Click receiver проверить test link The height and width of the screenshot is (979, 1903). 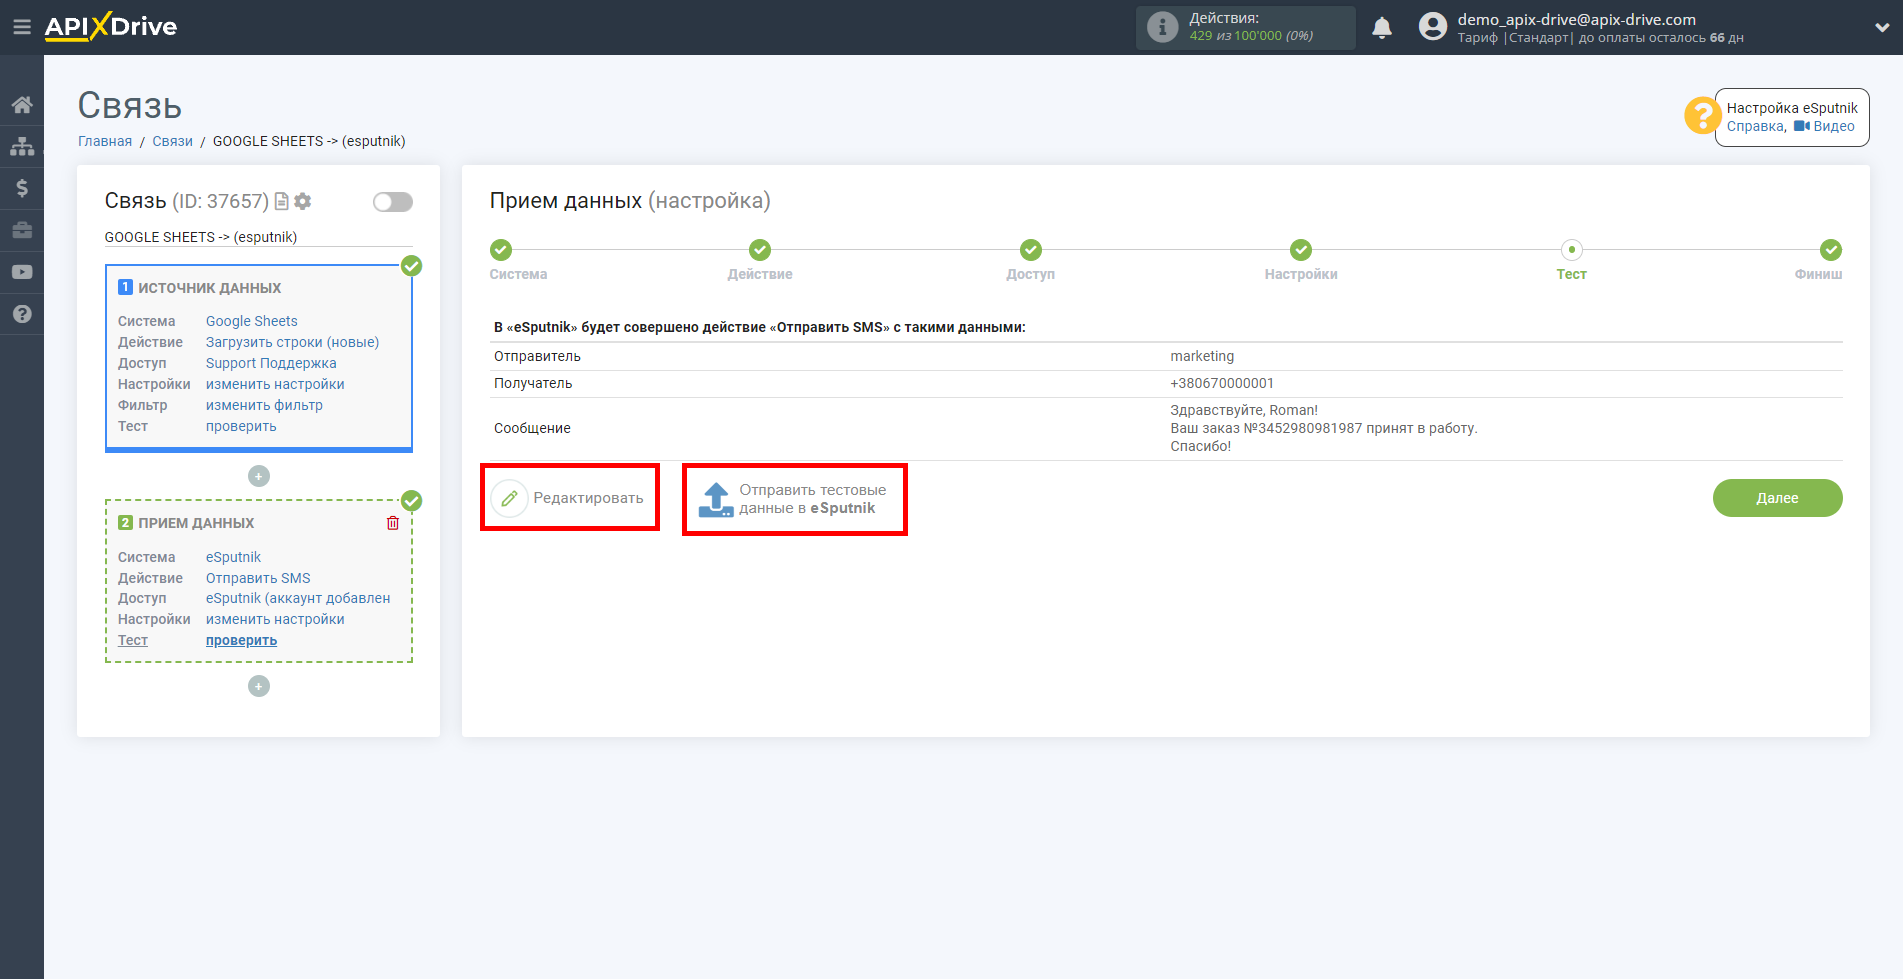pyautogui.click(x=241, y=640)
